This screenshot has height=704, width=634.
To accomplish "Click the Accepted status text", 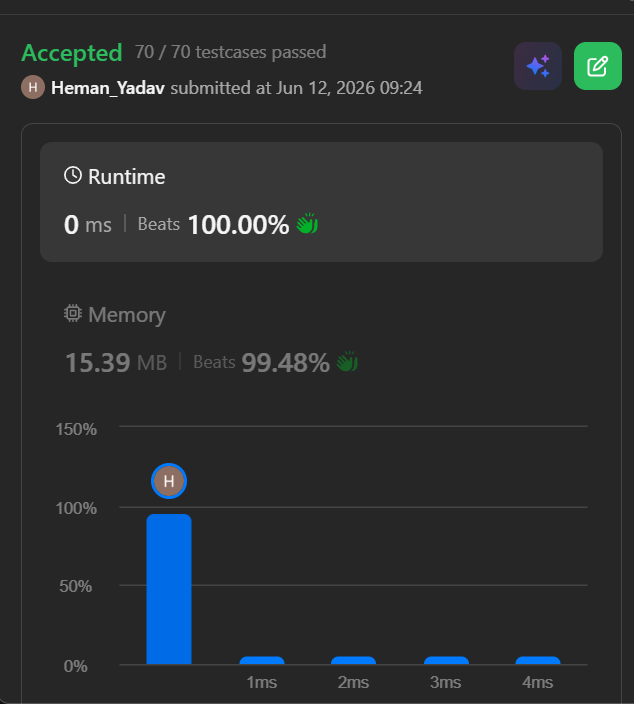I will coord(72,53).
